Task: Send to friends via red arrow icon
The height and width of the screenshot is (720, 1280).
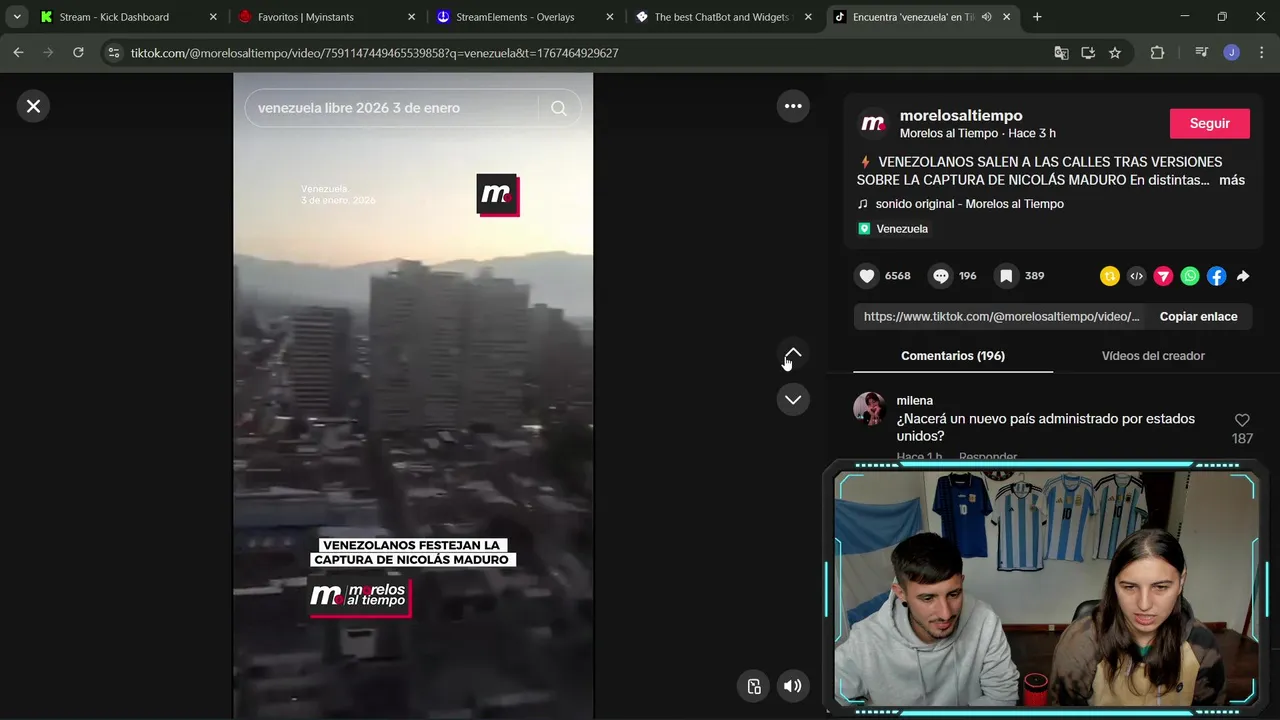Action: point(1163,277)
